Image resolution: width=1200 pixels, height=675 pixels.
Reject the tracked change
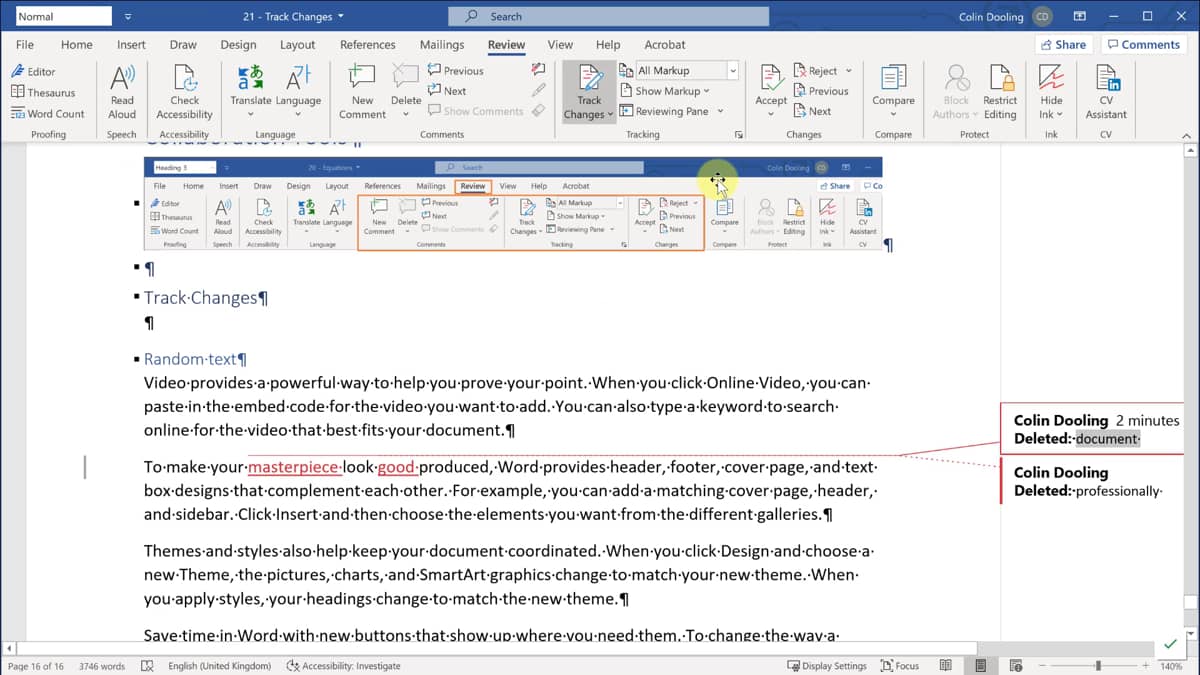(x=816, y=71)
